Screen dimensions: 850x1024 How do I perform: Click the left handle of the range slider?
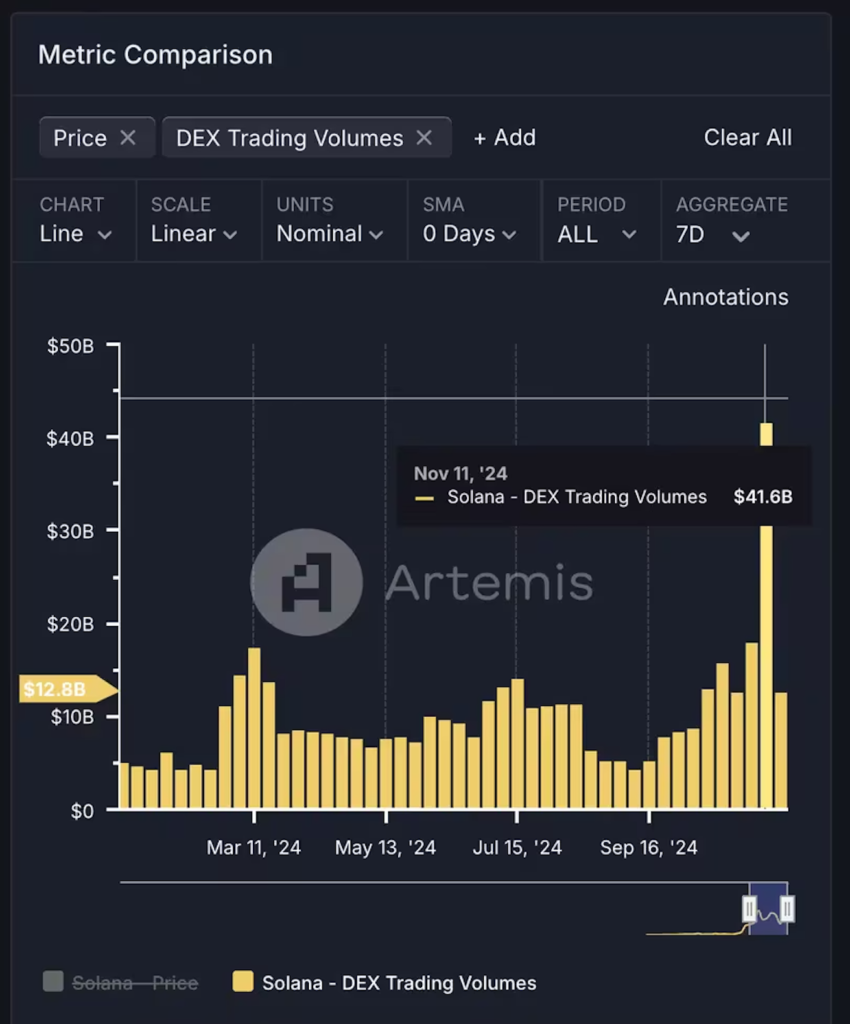coord(749,908)
